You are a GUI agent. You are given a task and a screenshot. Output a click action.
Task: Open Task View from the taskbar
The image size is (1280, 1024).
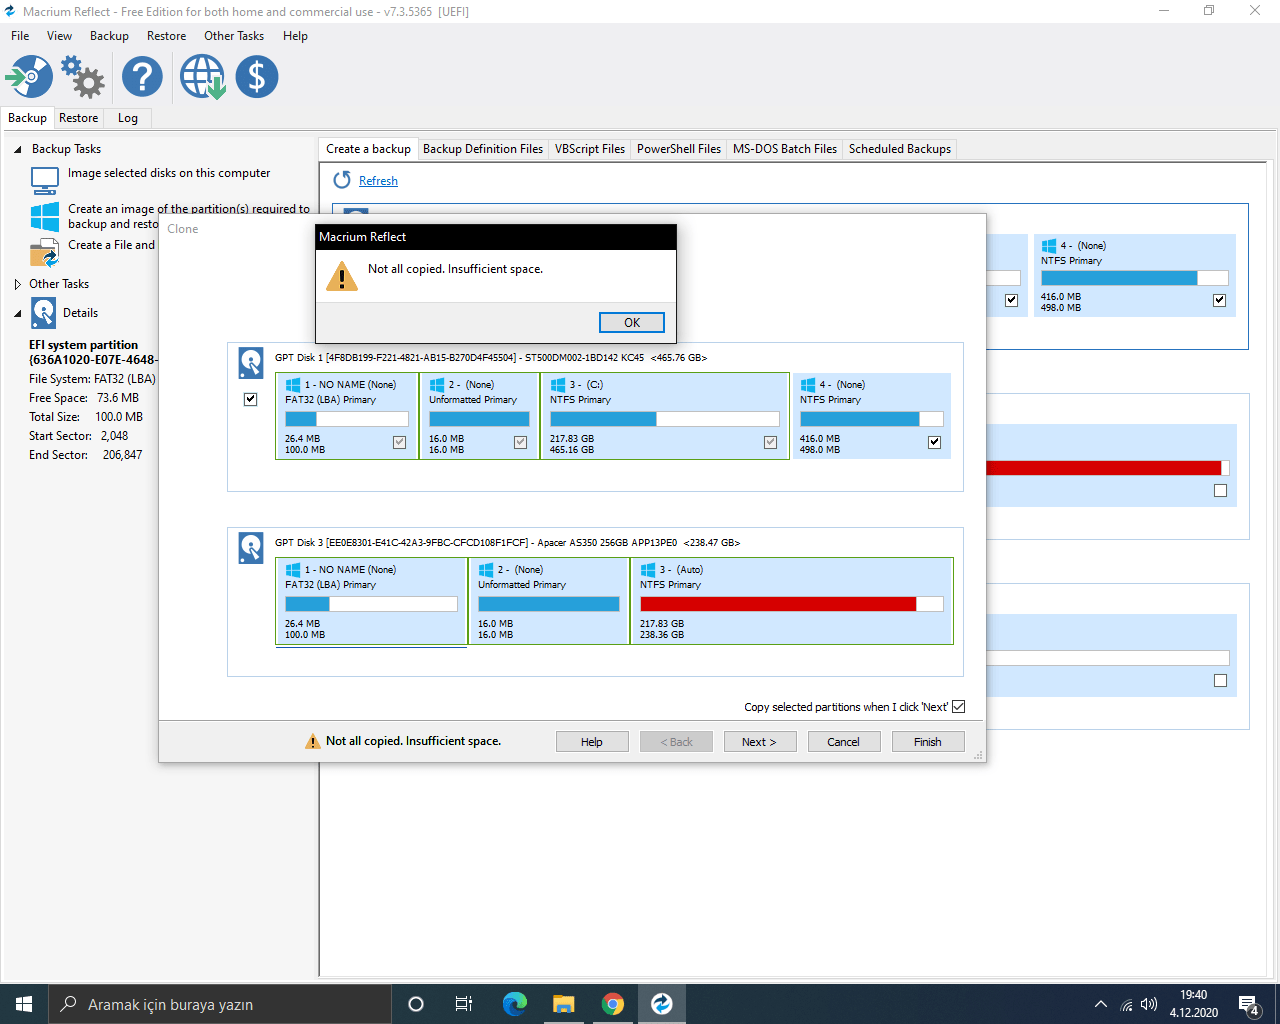click(x=464, y=1004)
